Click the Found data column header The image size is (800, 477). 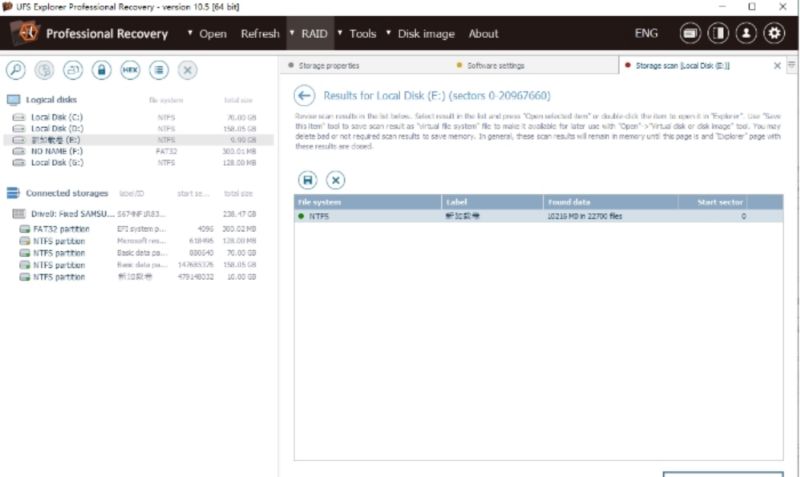(x=611, y=202)
